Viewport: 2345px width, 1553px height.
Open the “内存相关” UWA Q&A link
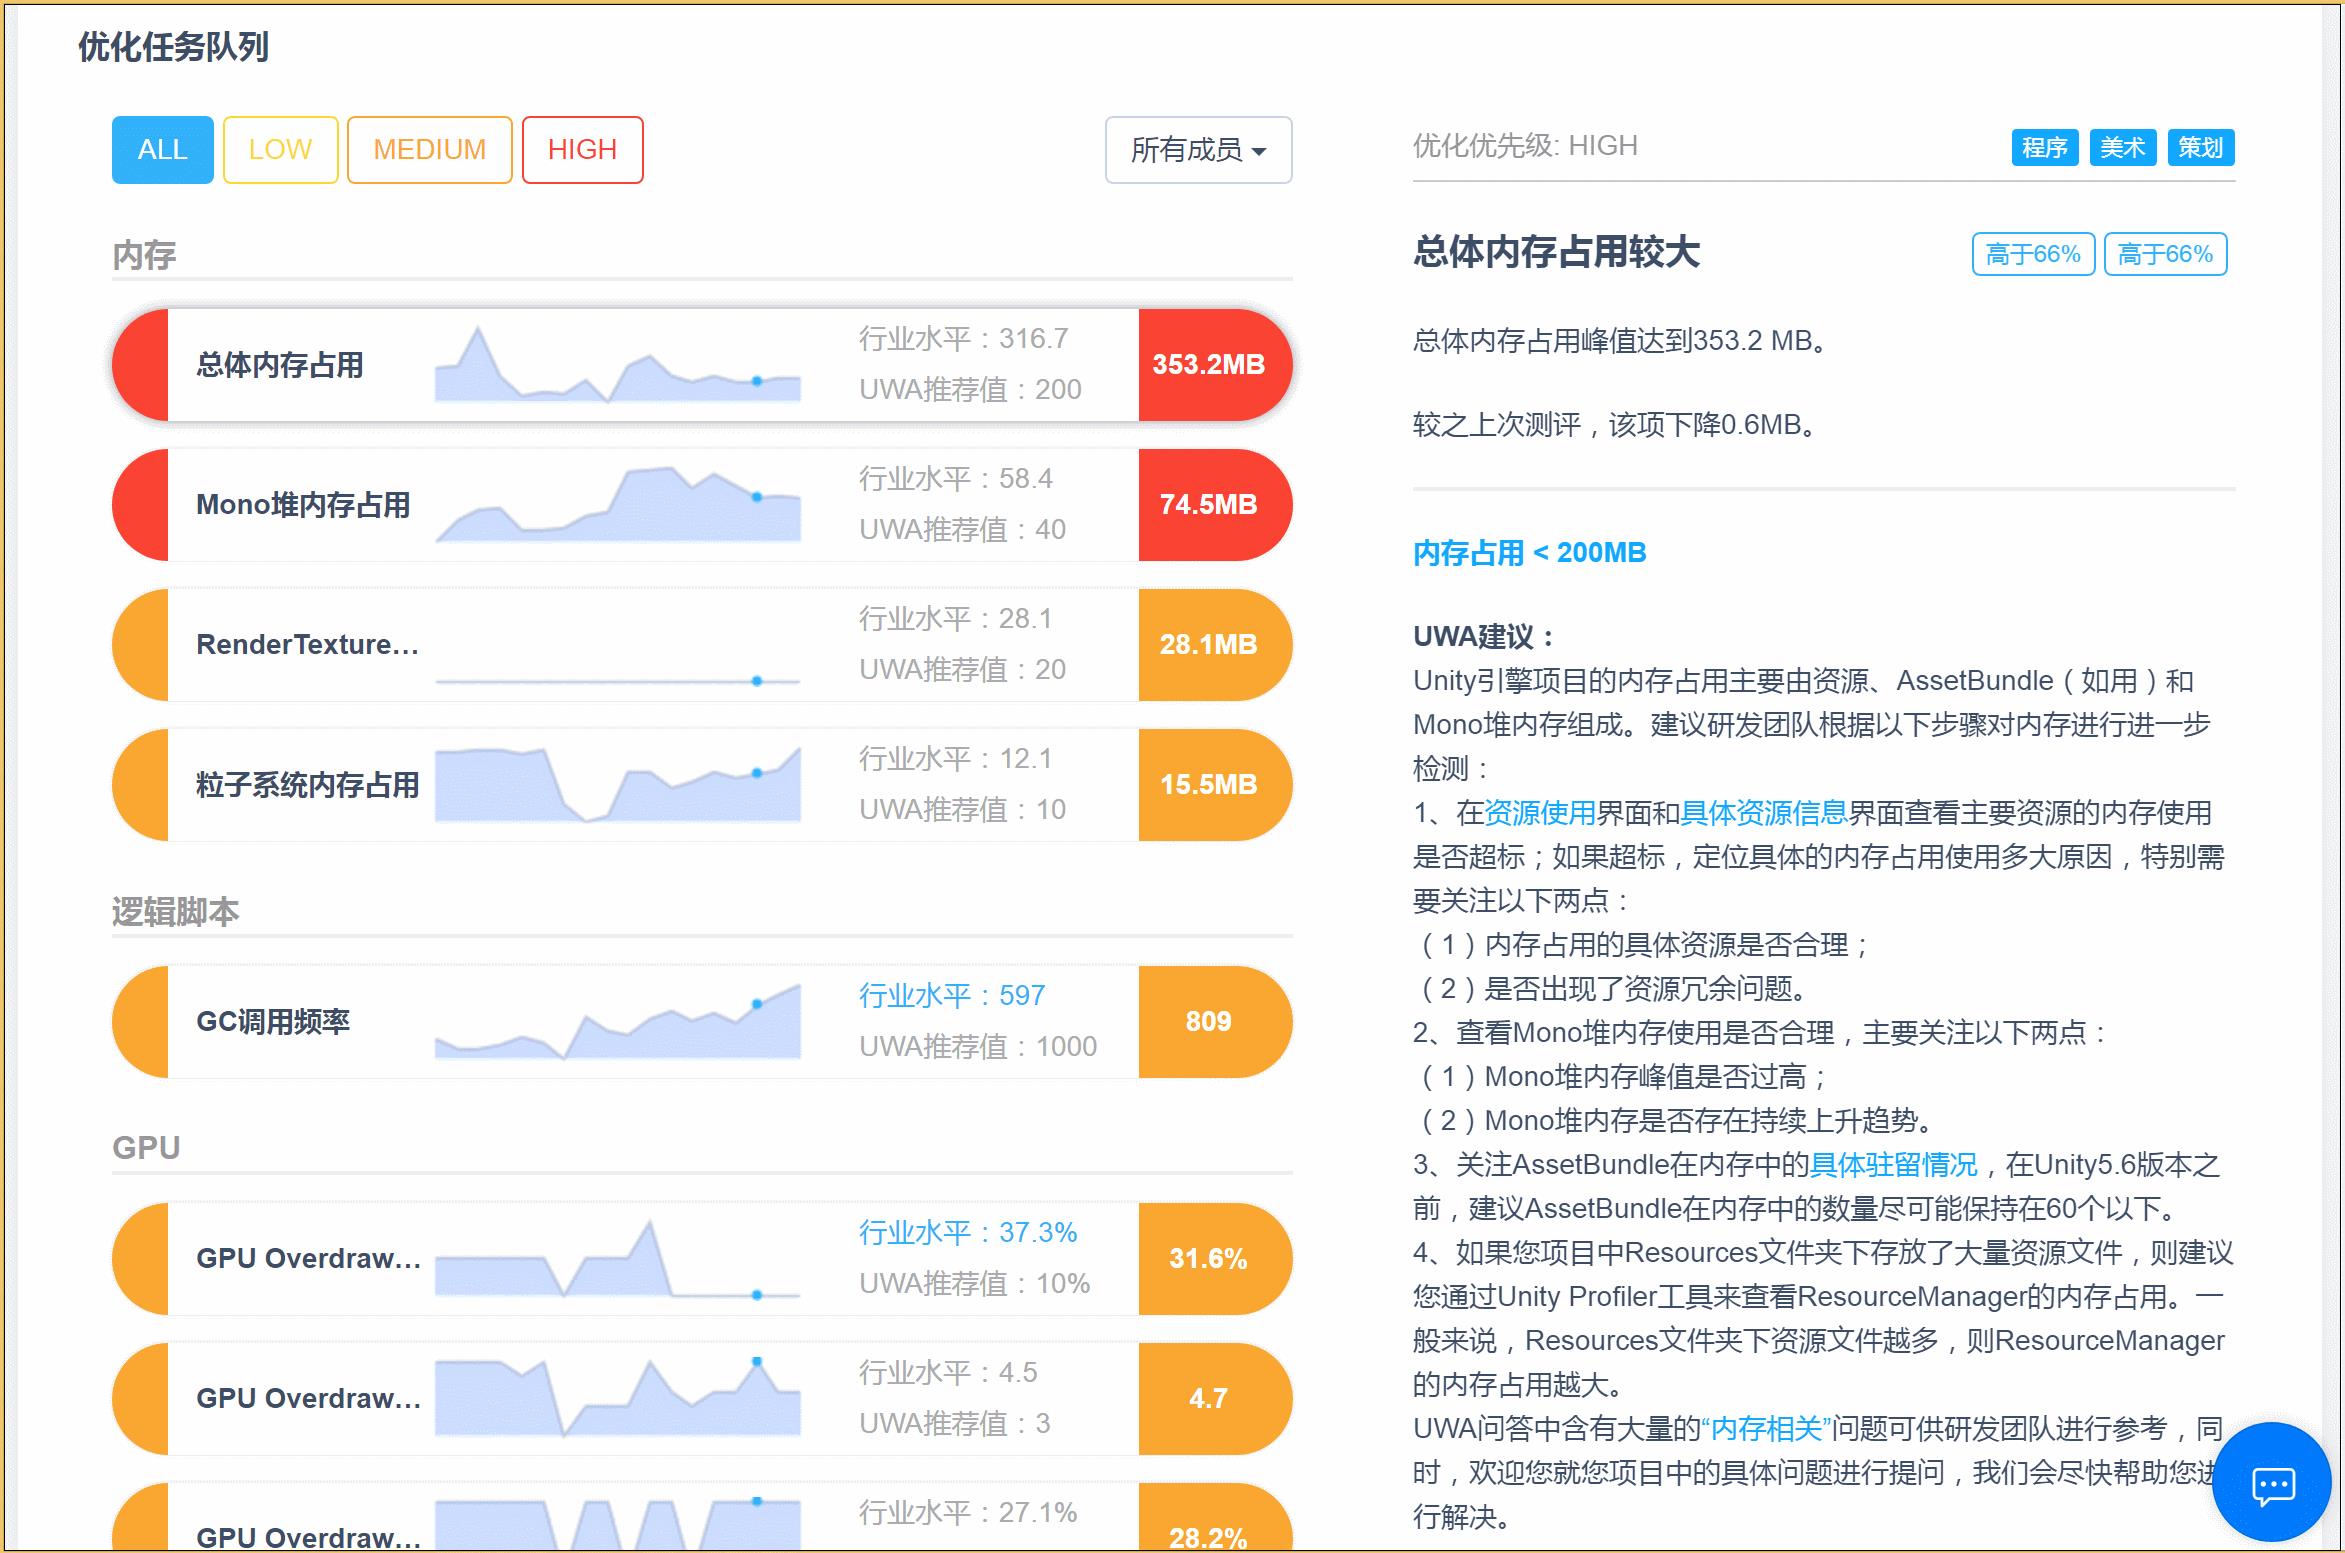(x=1766, y=1429)
